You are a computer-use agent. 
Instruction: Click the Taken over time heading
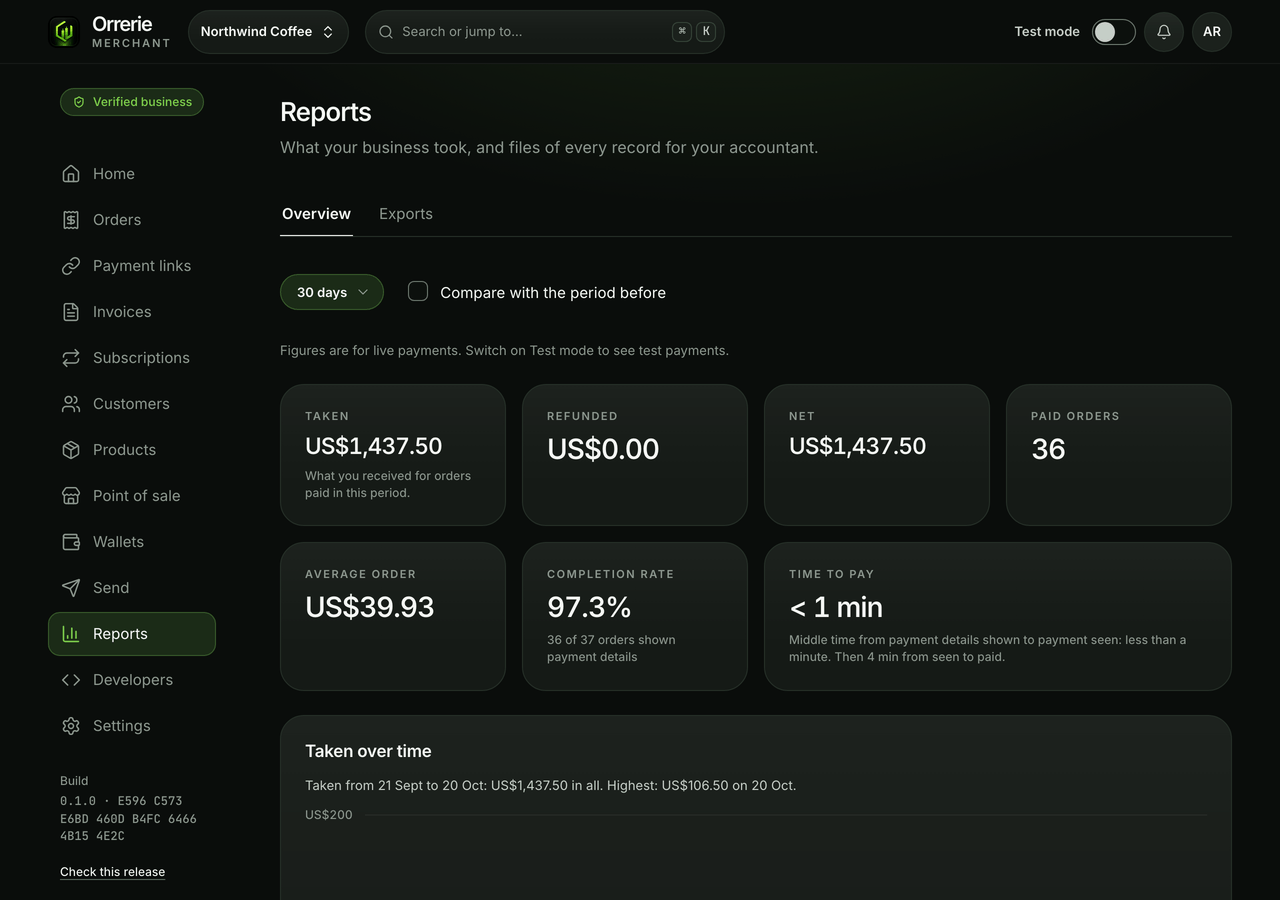click(368, 751)
